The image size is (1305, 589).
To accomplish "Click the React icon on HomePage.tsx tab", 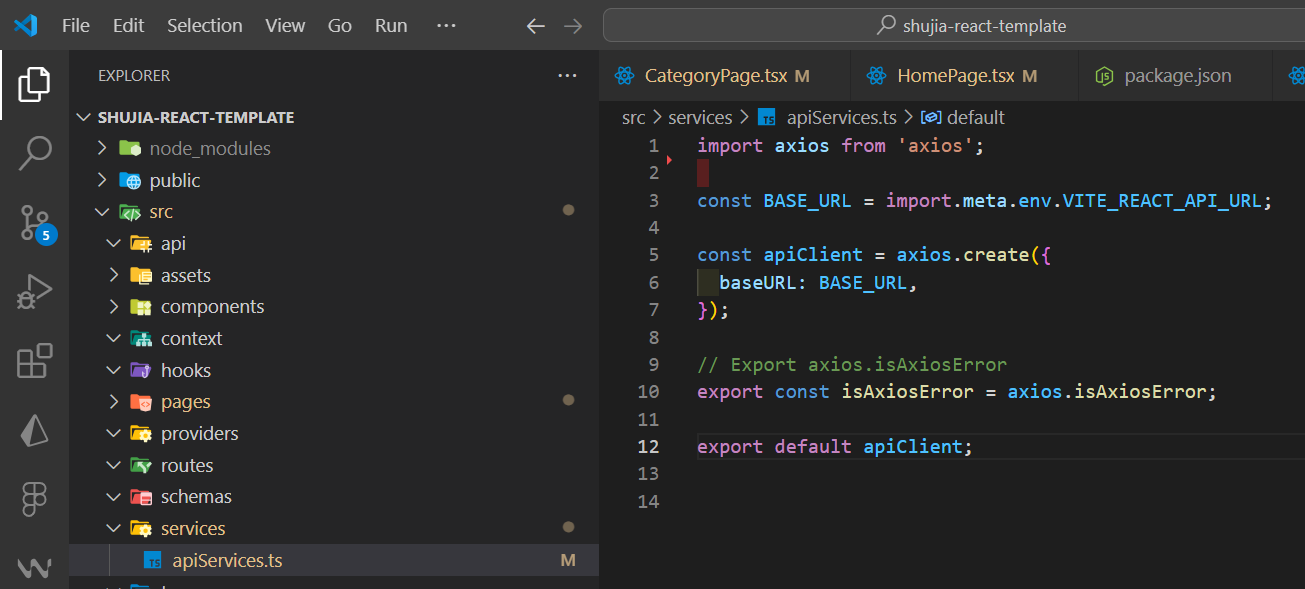I will 877,76.
